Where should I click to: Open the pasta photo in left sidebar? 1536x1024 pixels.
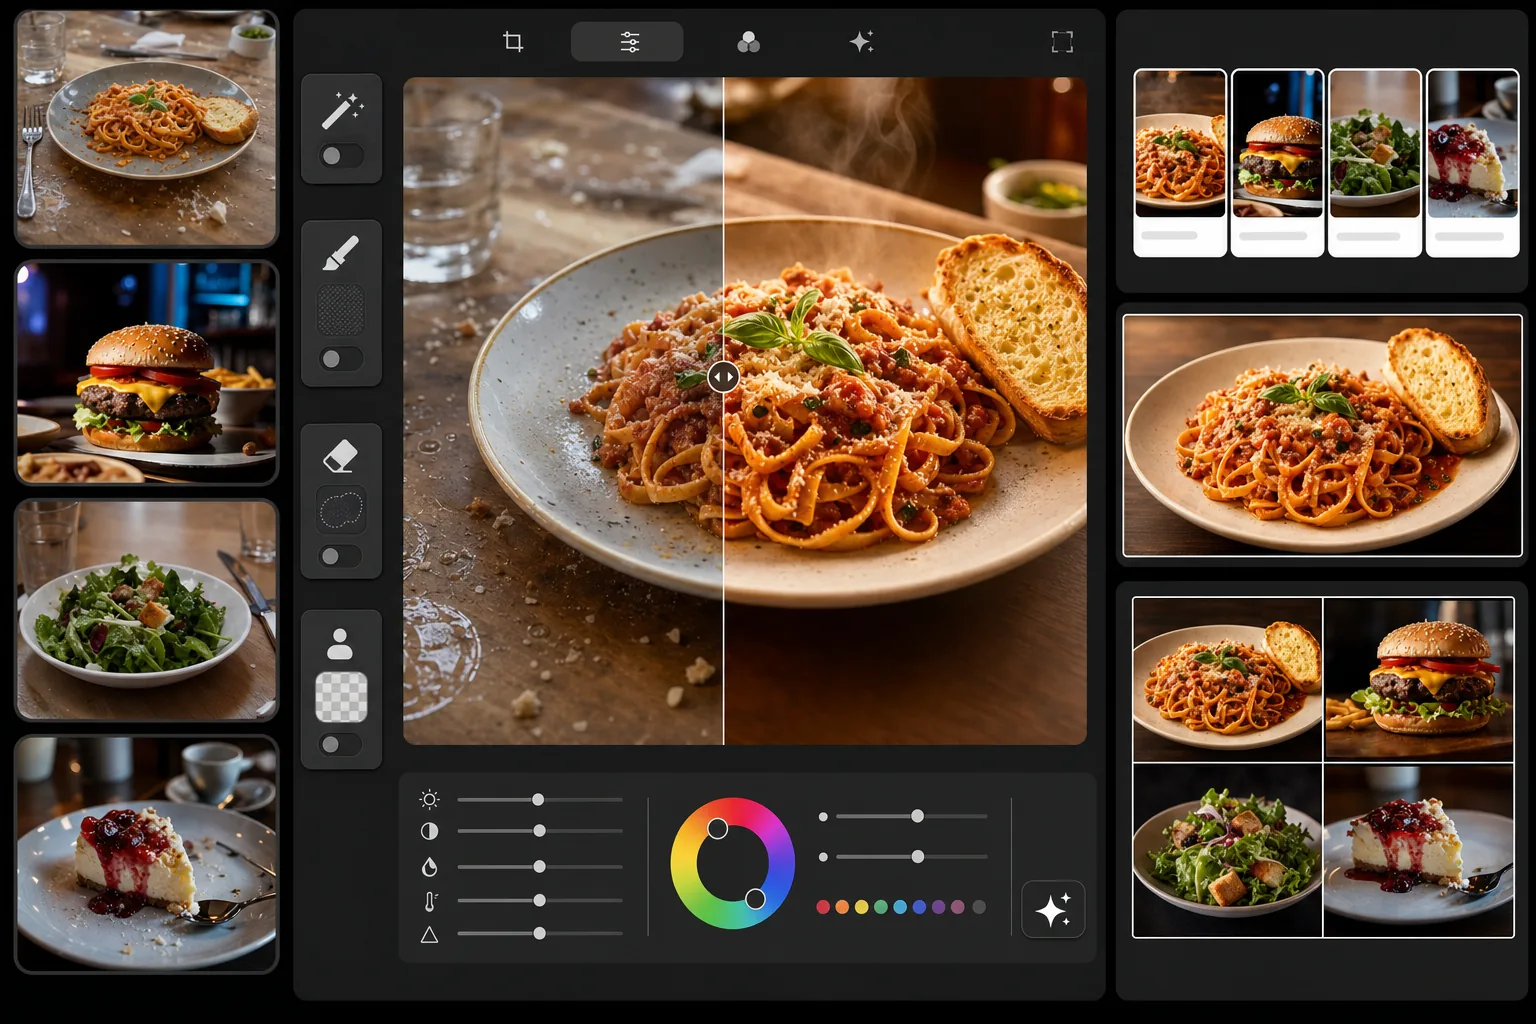[x=146, y=128]
